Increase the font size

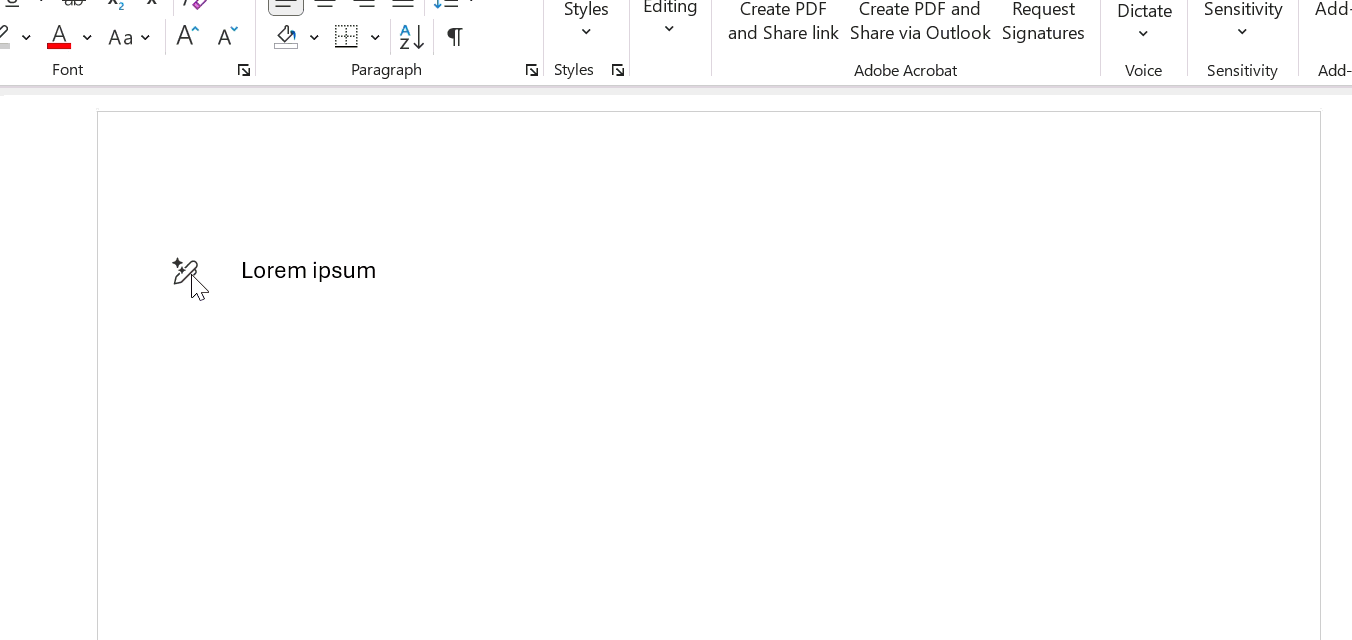187,37
